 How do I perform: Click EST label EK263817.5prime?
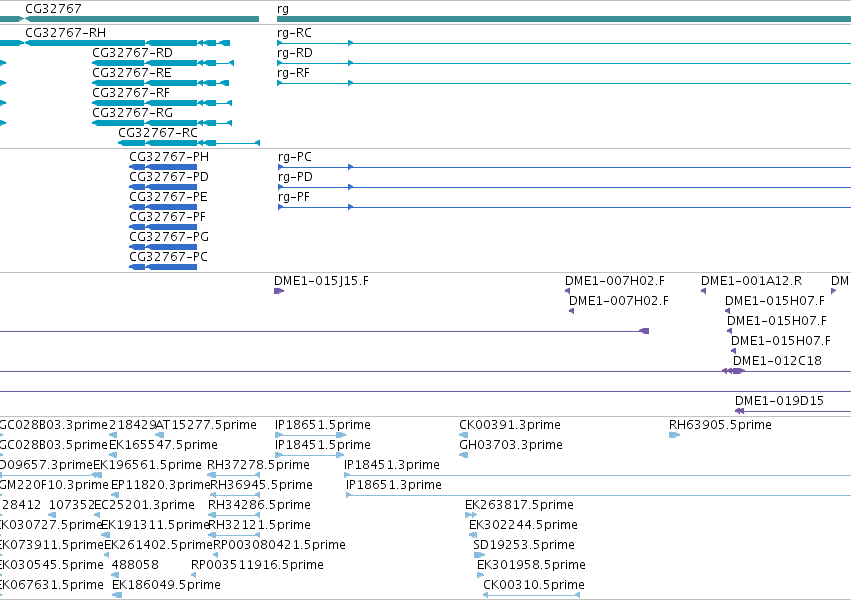(x=519, y=505)
